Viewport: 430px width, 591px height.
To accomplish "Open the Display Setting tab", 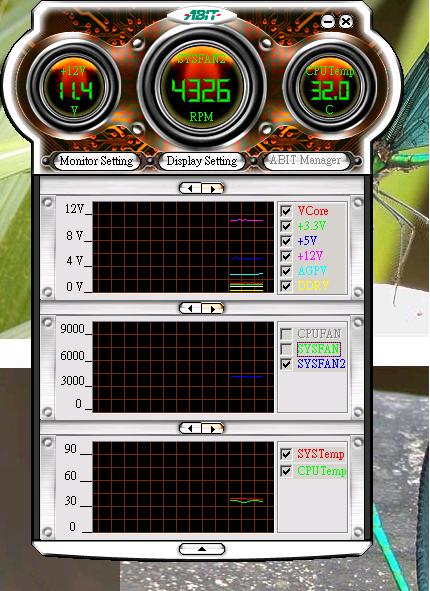I will tap(202, 161).
